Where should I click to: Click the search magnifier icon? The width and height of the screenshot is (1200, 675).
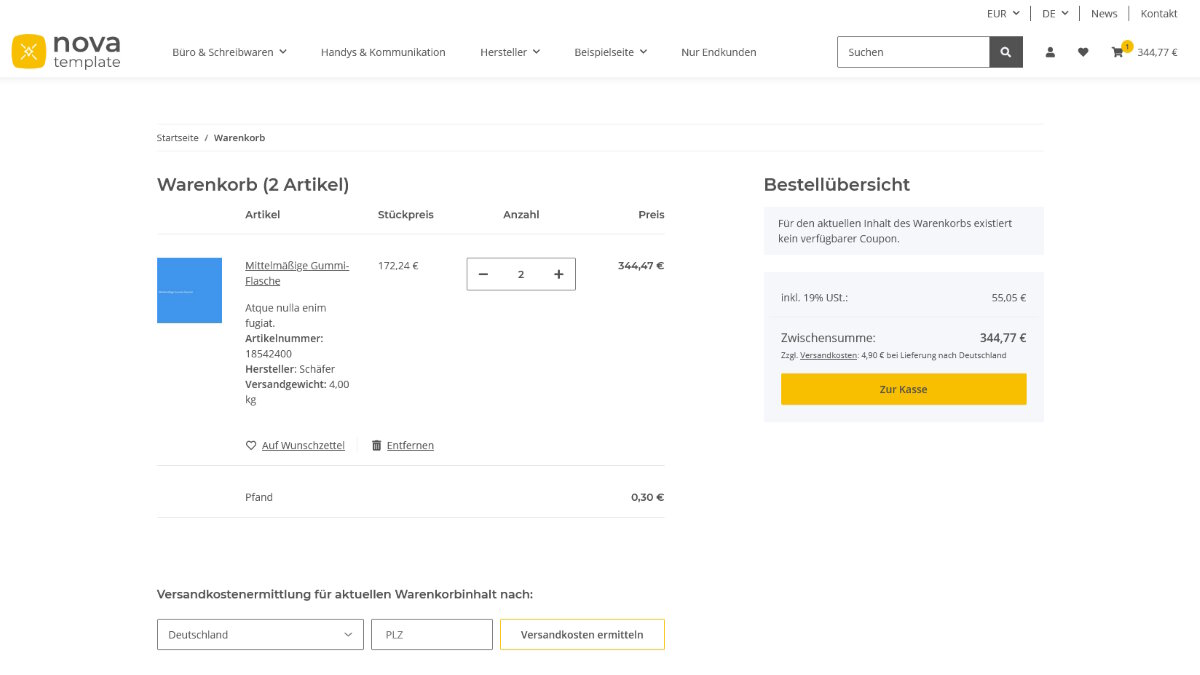pyautogui.click(x=1005, y=51)
